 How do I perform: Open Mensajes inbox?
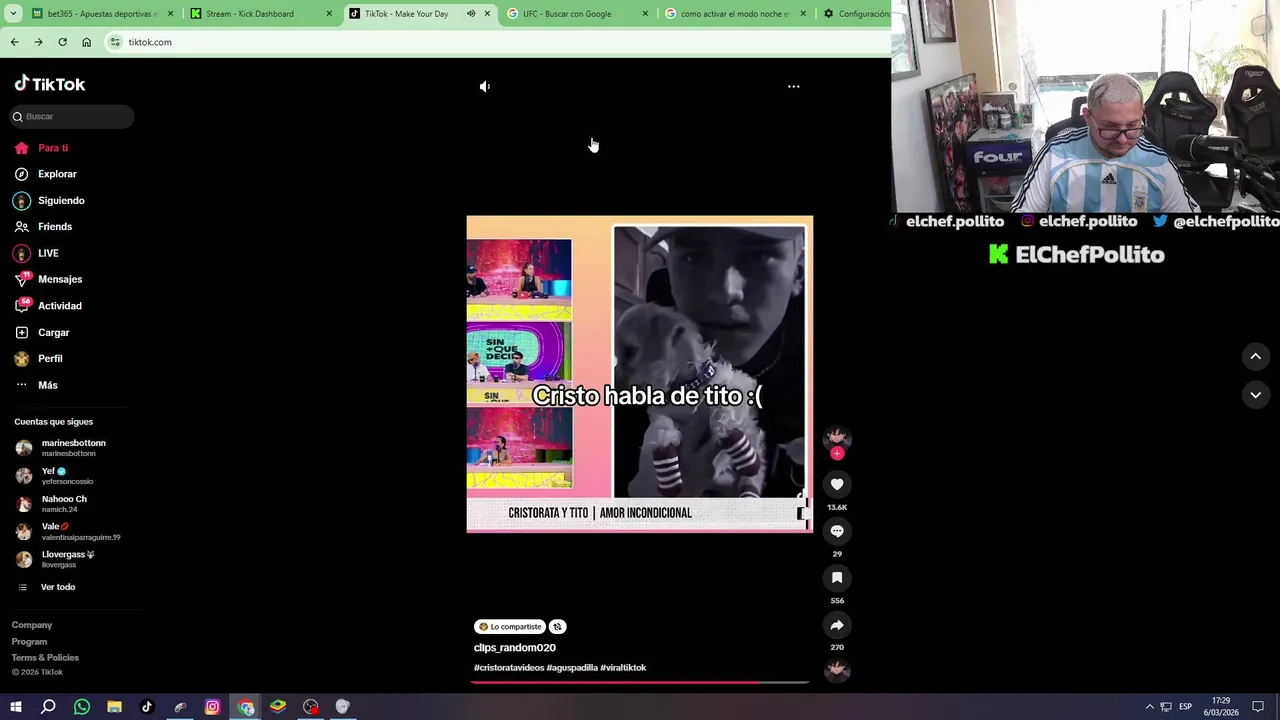coord(60,279)
